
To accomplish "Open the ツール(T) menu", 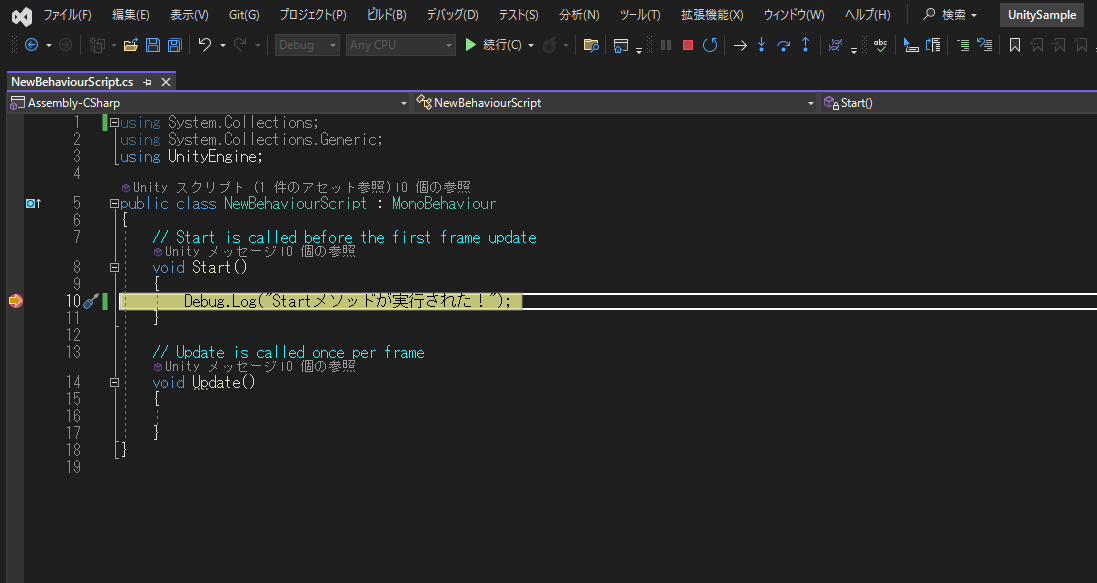I will click(x=639, y=15).
